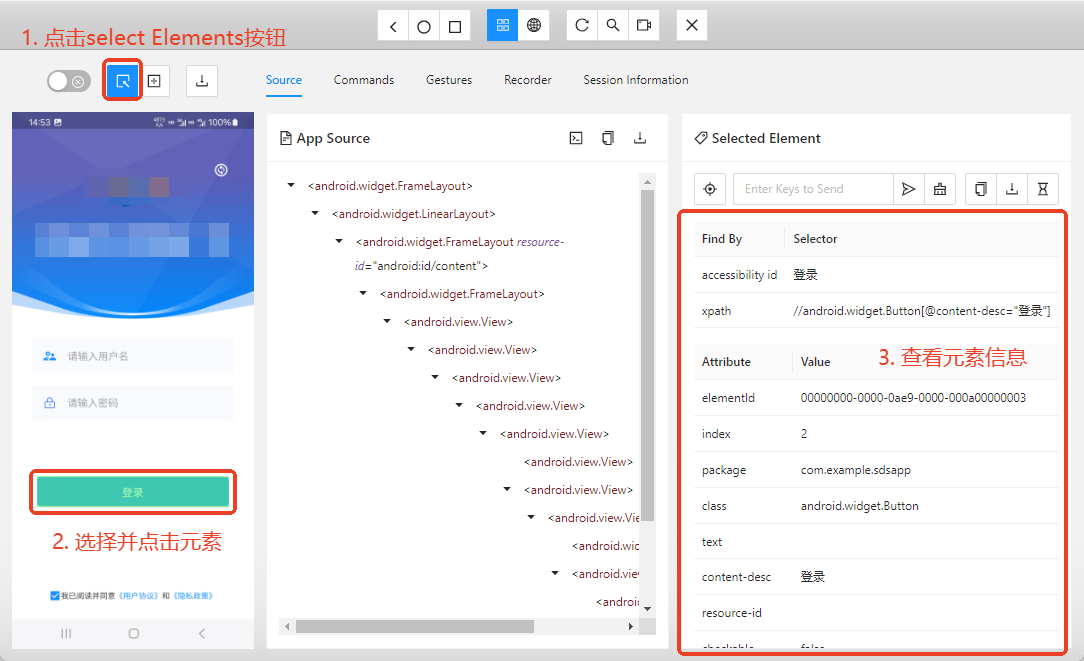Open the Session Information tab

635,80
